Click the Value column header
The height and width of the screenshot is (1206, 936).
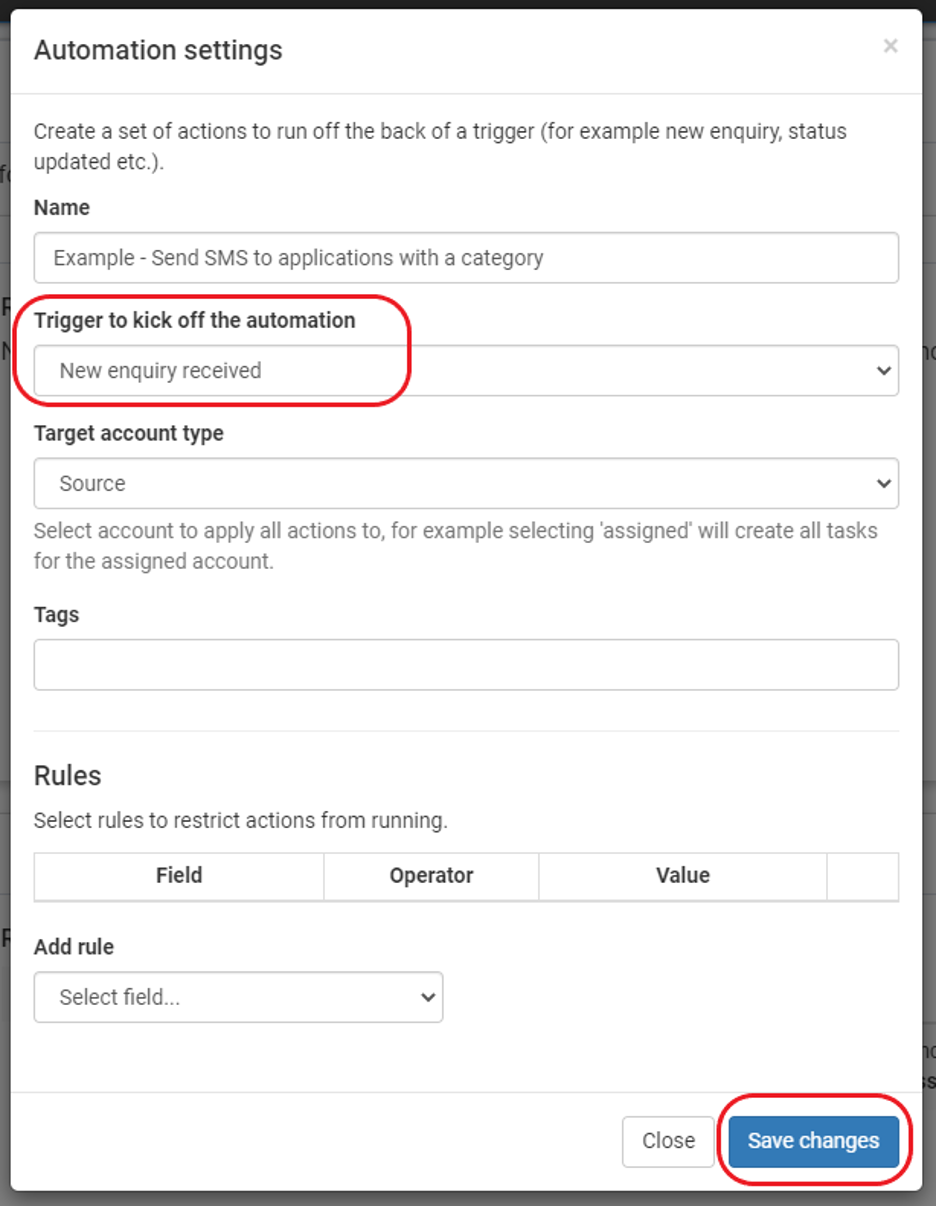coord(683,876)
